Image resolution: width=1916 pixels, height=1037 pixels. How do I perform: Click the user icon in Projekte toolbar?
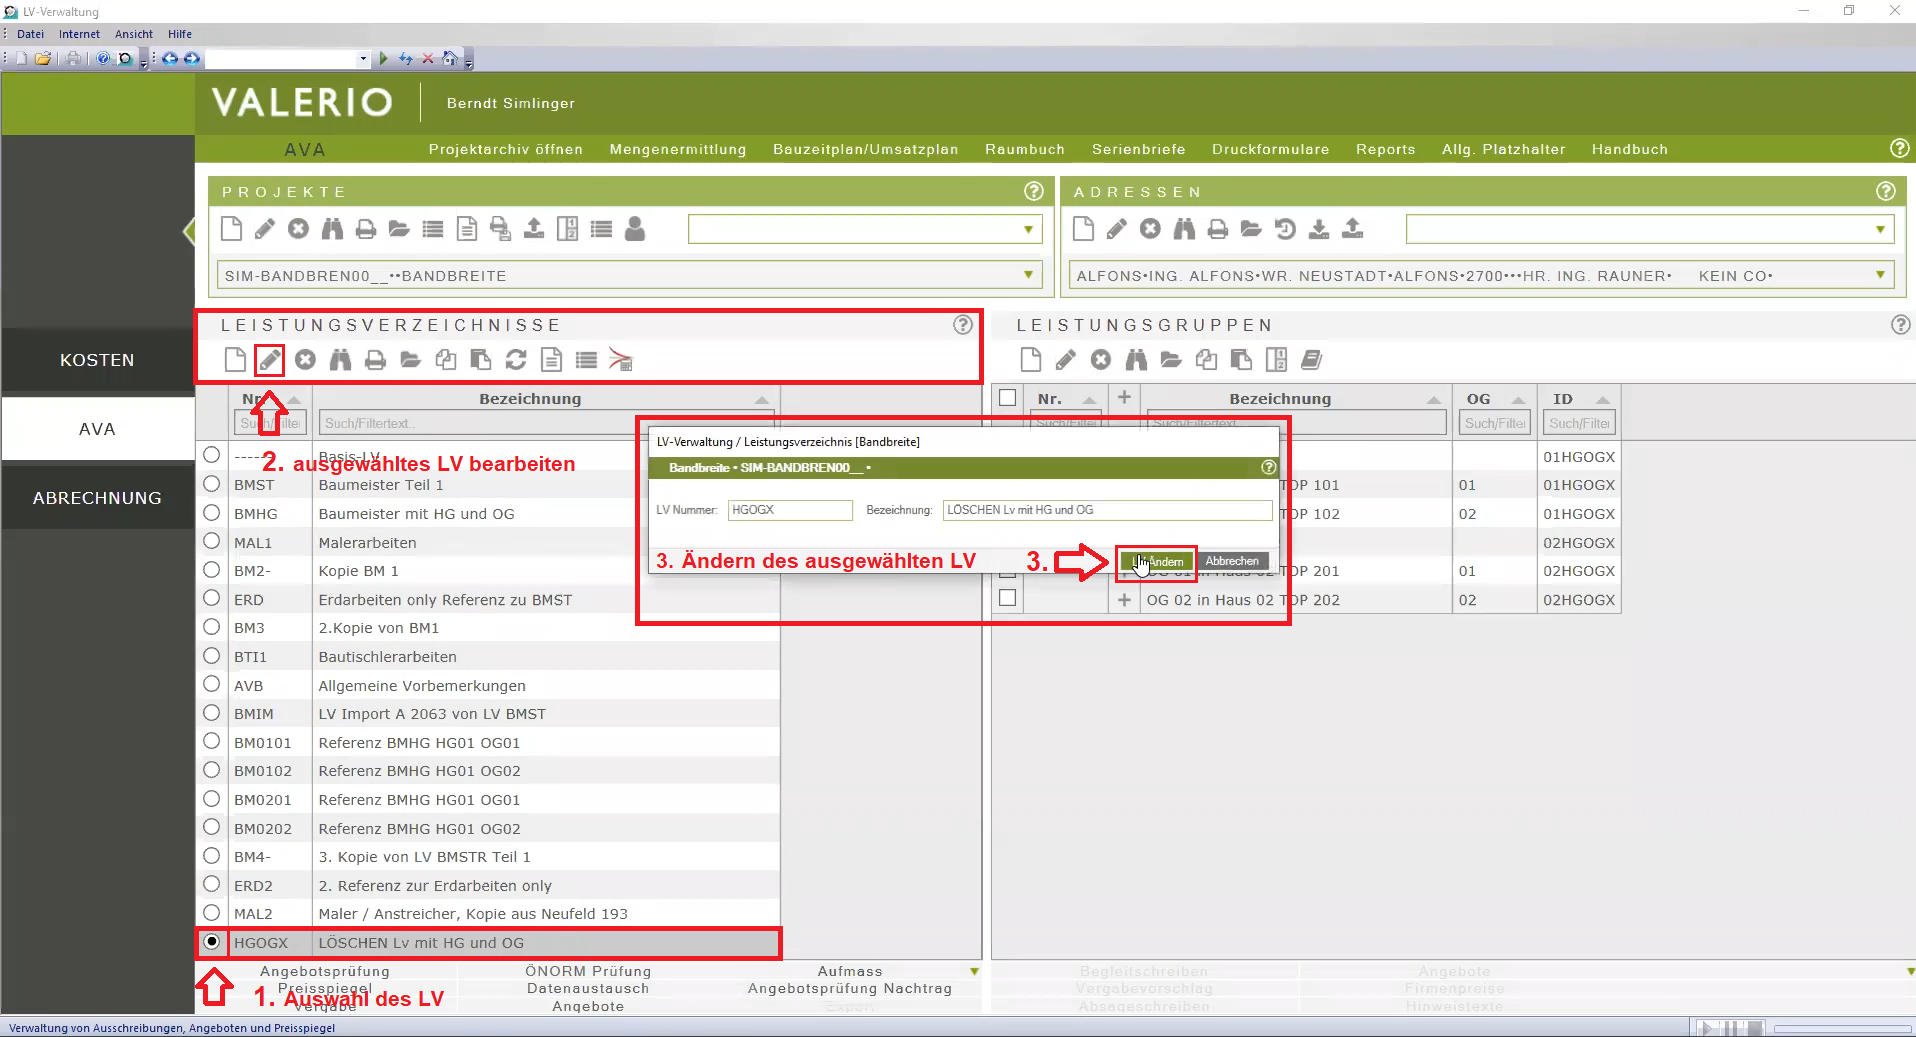[x=635, y=229]
